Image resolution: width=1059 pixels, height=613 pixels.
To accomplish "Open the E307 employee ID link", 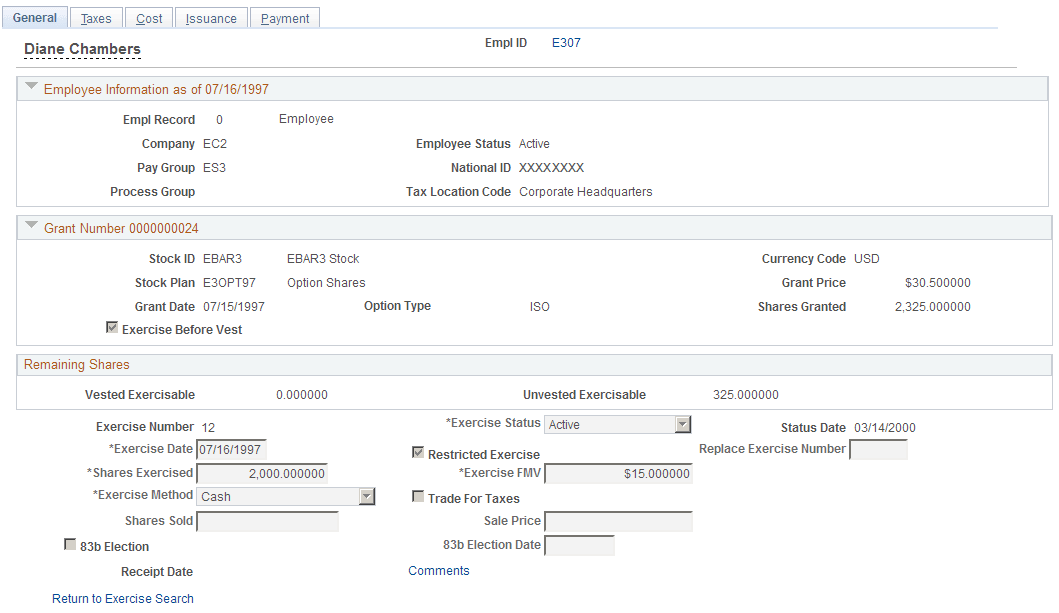I will 566,43.
